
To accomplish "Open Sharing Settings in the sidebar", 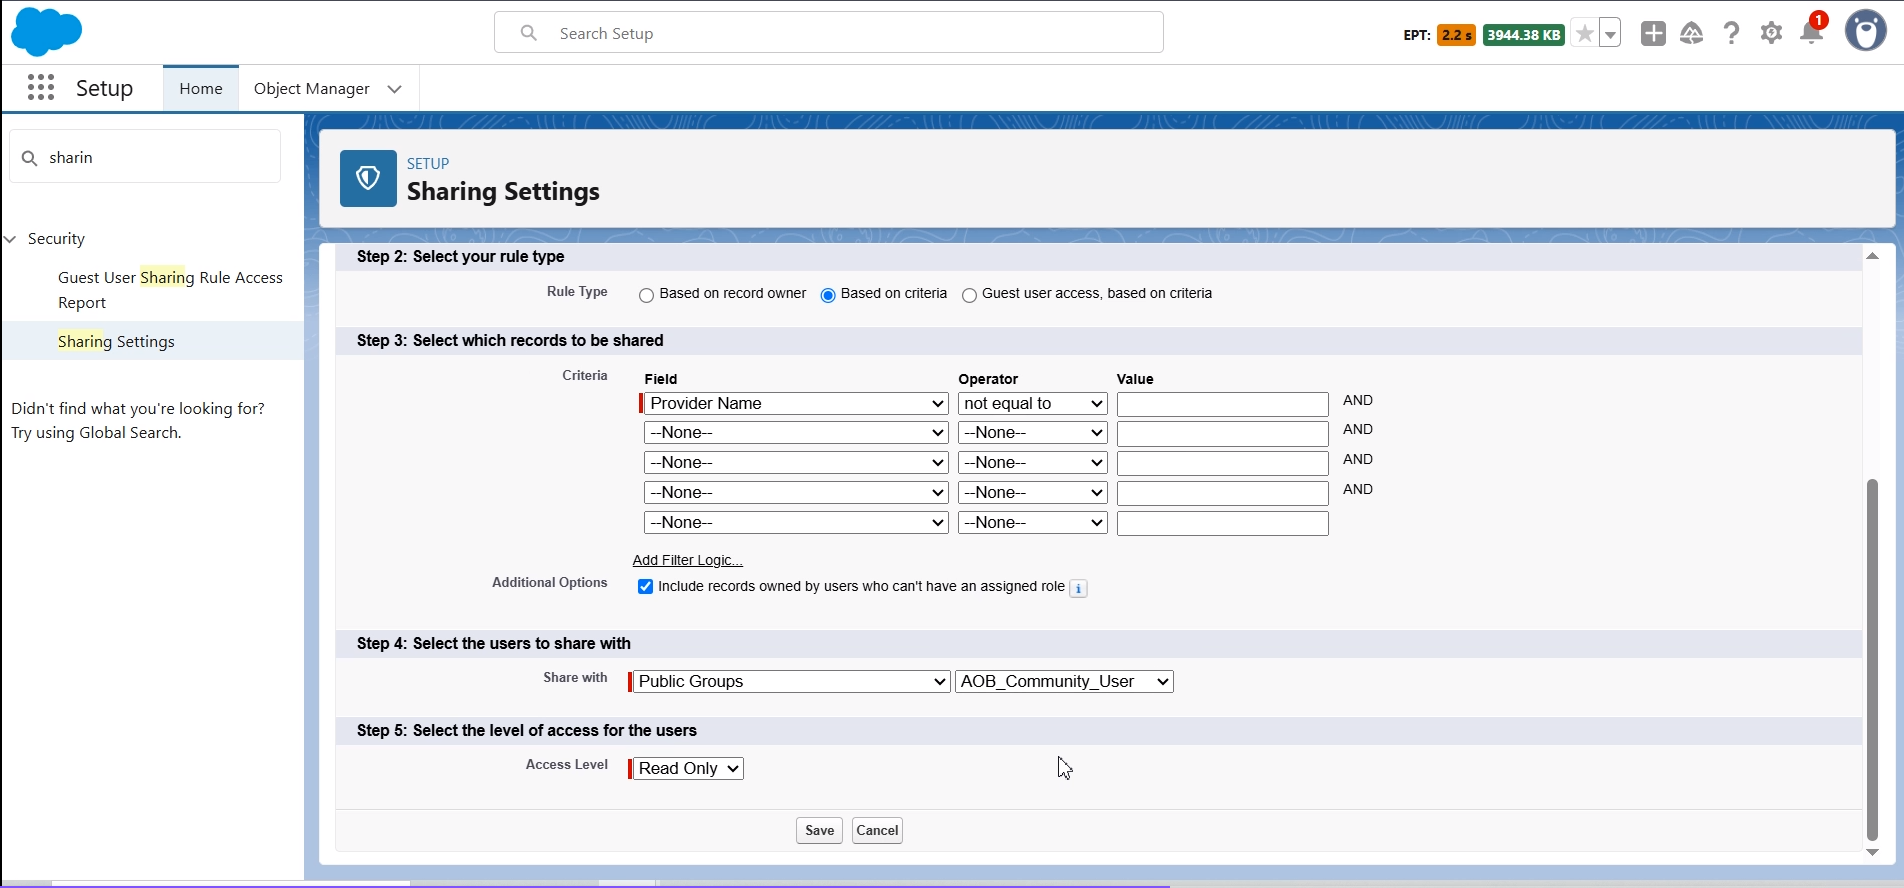I will [x=116, y=341].
